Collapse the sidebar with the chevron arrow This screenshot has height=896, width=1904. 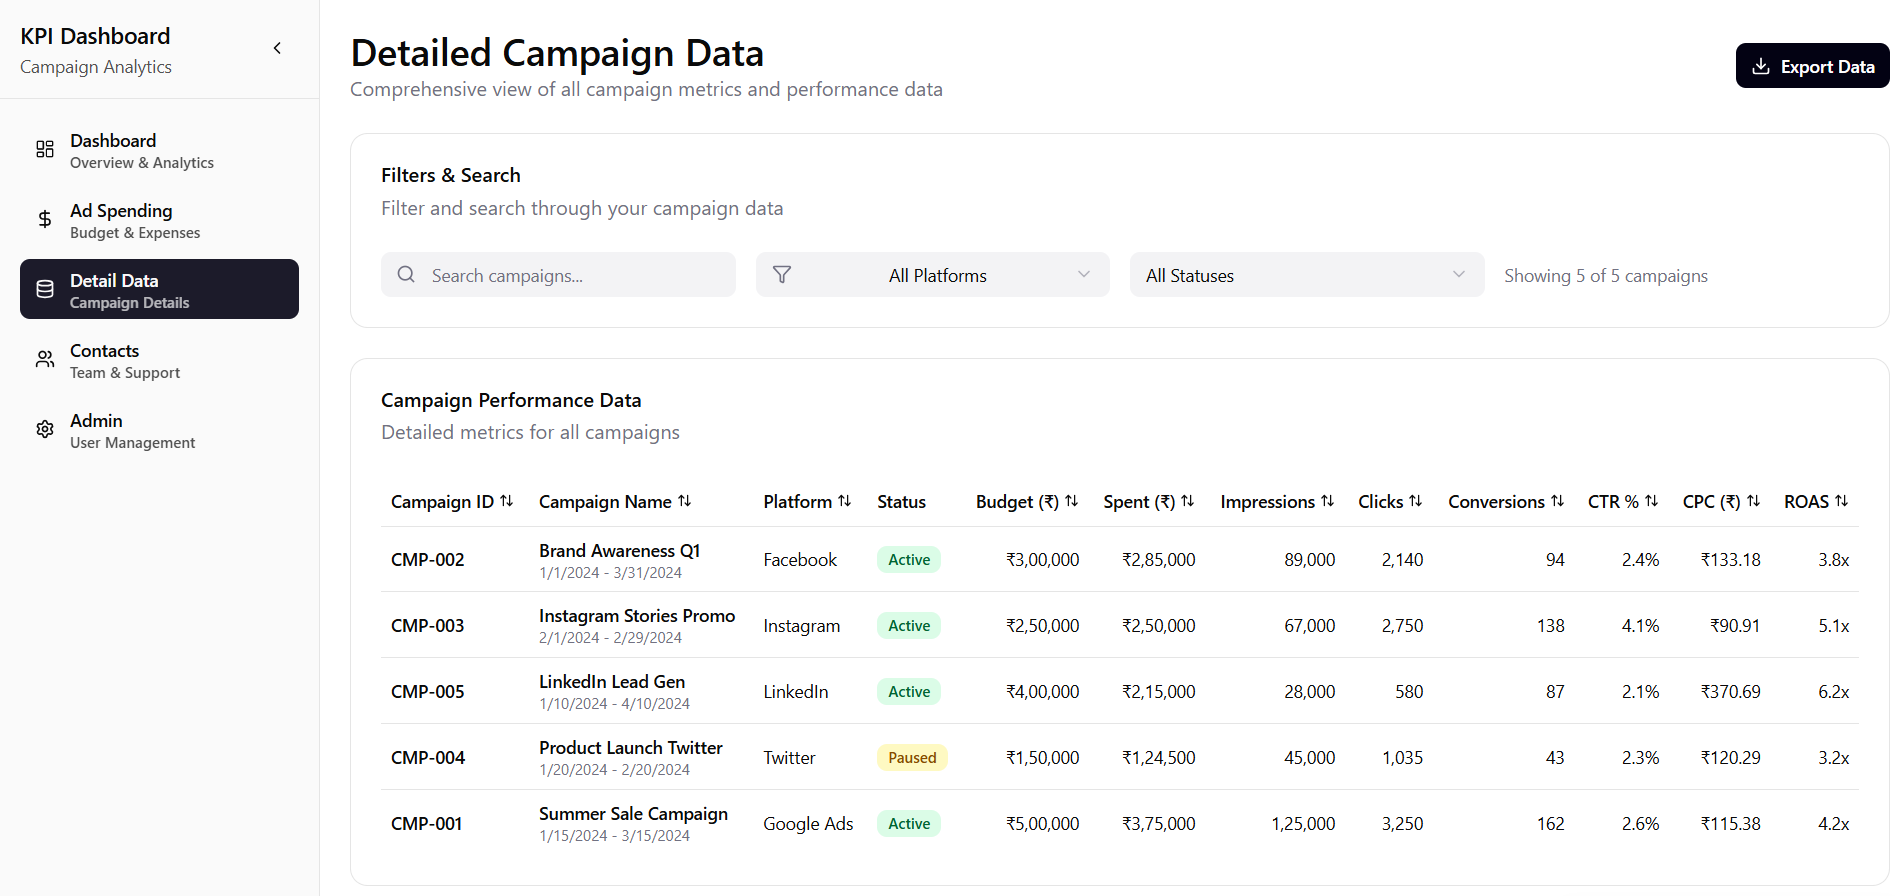point(277,48)
